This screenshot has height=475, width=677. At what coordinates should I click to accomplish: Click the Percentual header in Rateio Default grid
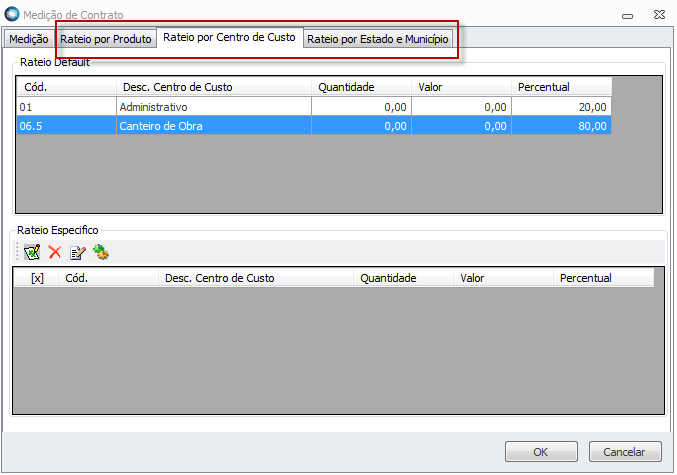pyautogui.click(x=561, y=87)
